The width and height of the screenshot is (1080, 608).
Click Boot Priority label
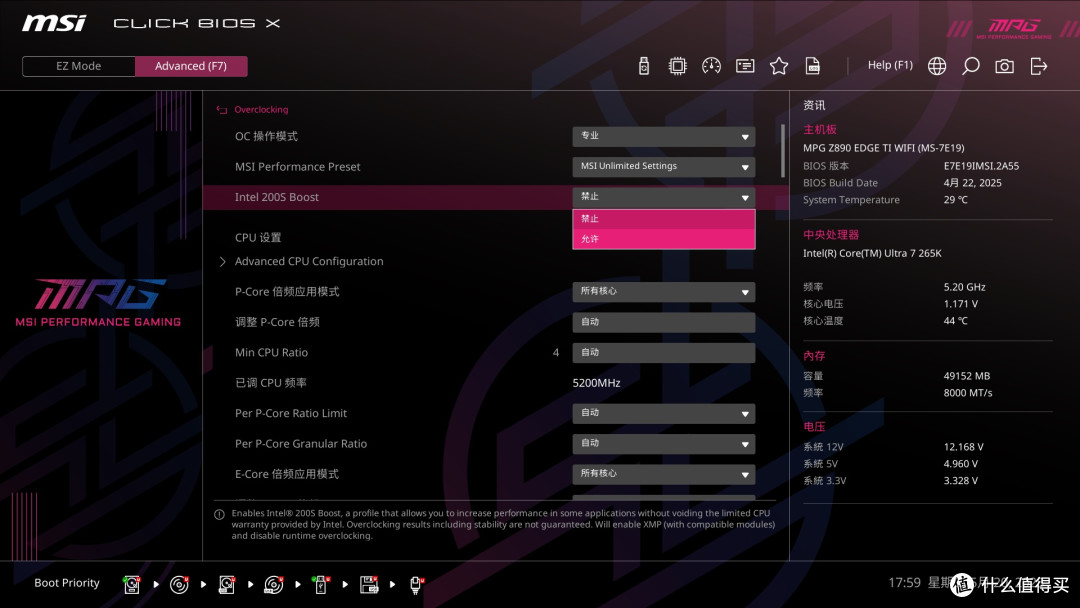(x=67, y=583)
